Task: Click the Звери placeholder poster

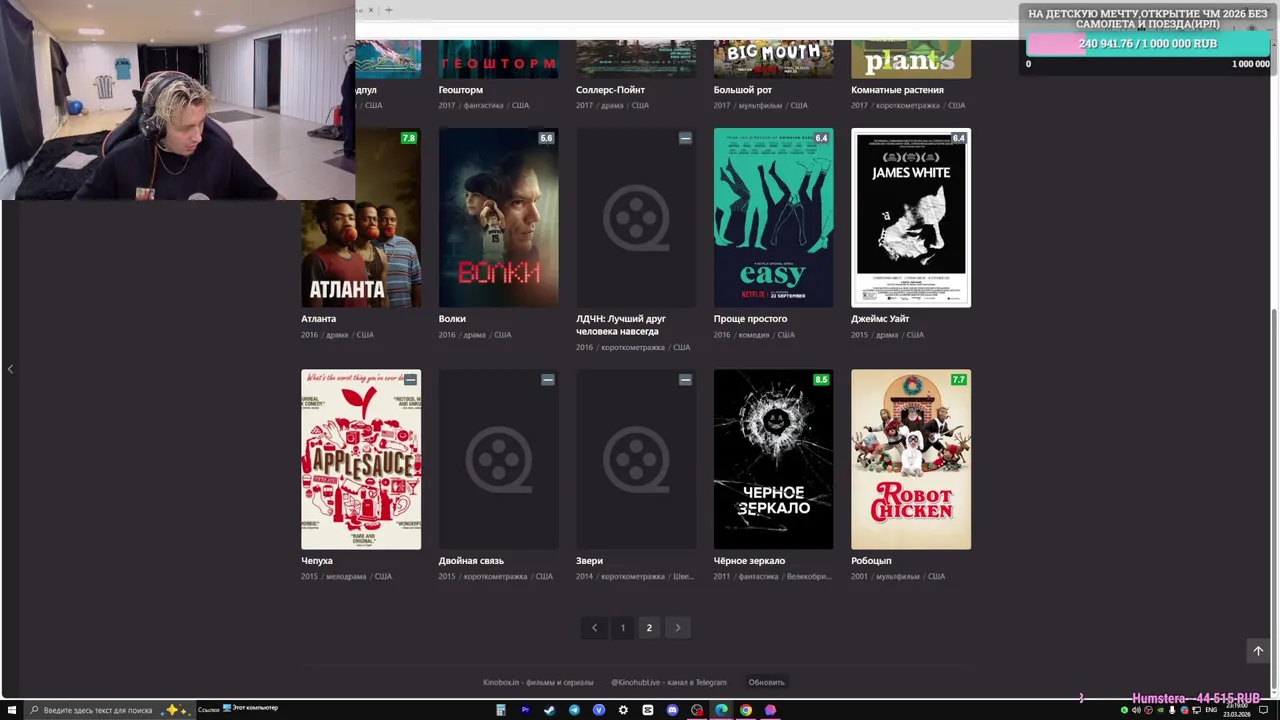Action: pos(636,460)
